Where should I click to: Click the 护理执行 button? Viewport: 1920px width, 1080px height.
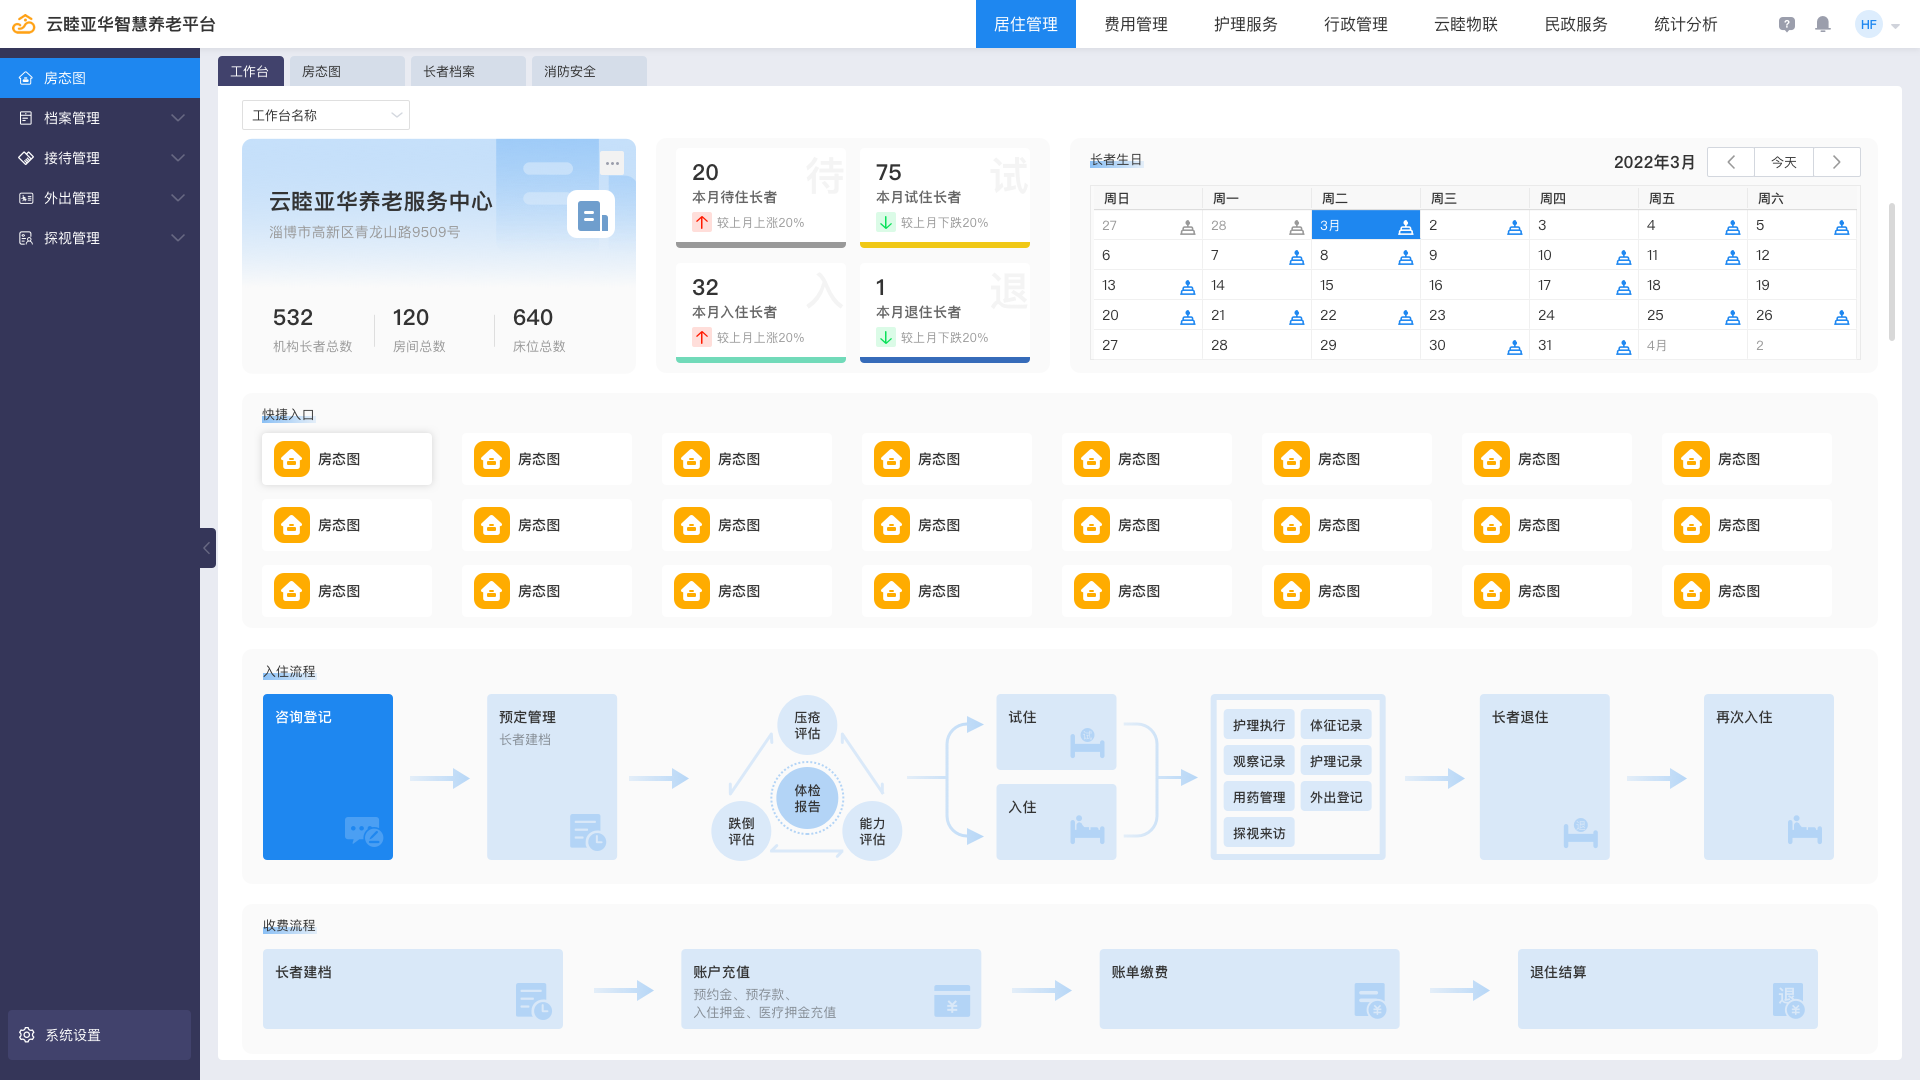pyautogui.click(x=1258, y=725)
